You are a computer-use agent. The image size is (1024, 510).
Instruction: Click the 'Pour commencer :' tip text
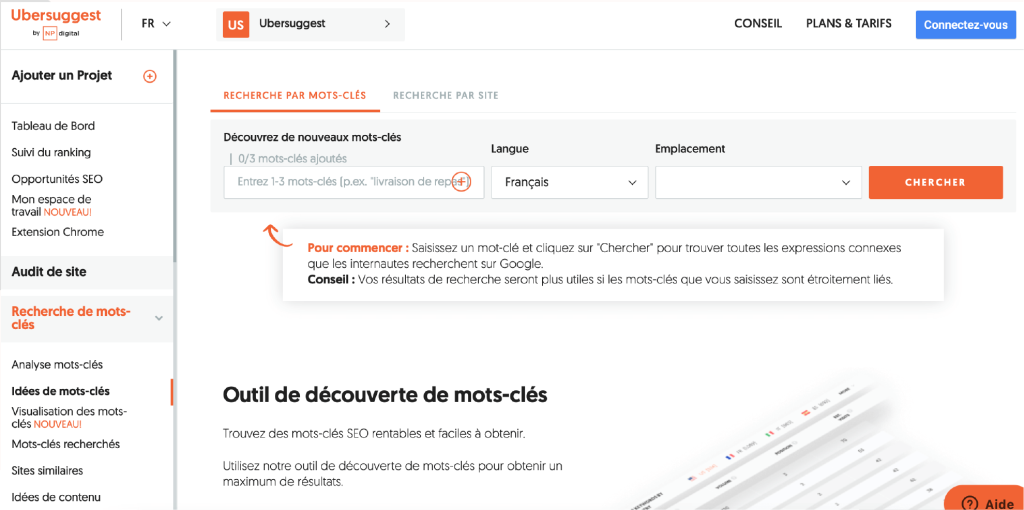(358, 249)
